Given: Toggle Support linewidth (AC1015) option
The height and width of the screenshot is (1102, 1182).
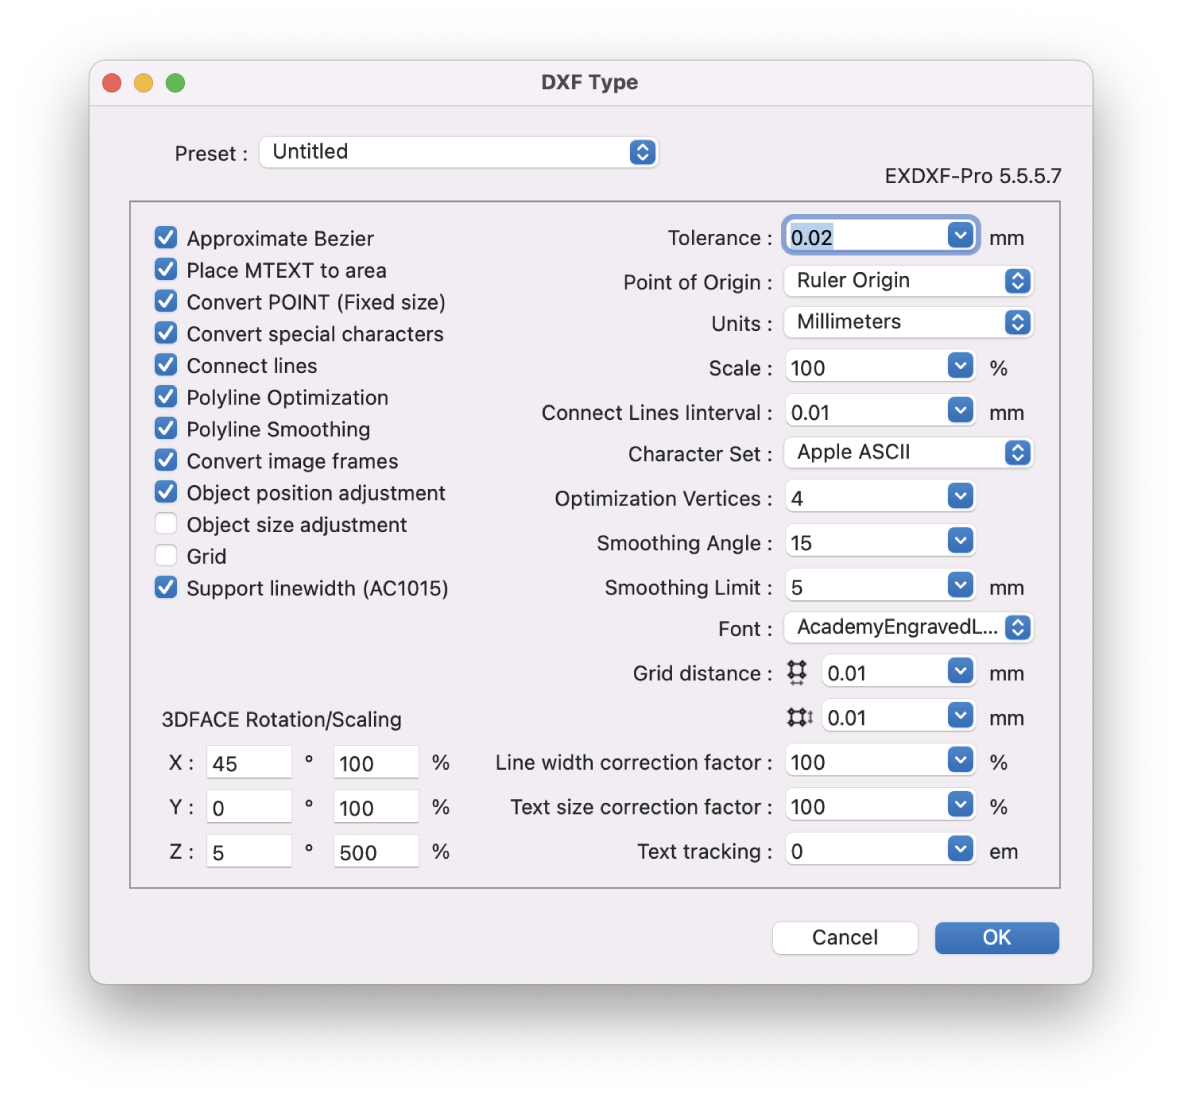Looking at the screenshot, I should click(166, 588).
